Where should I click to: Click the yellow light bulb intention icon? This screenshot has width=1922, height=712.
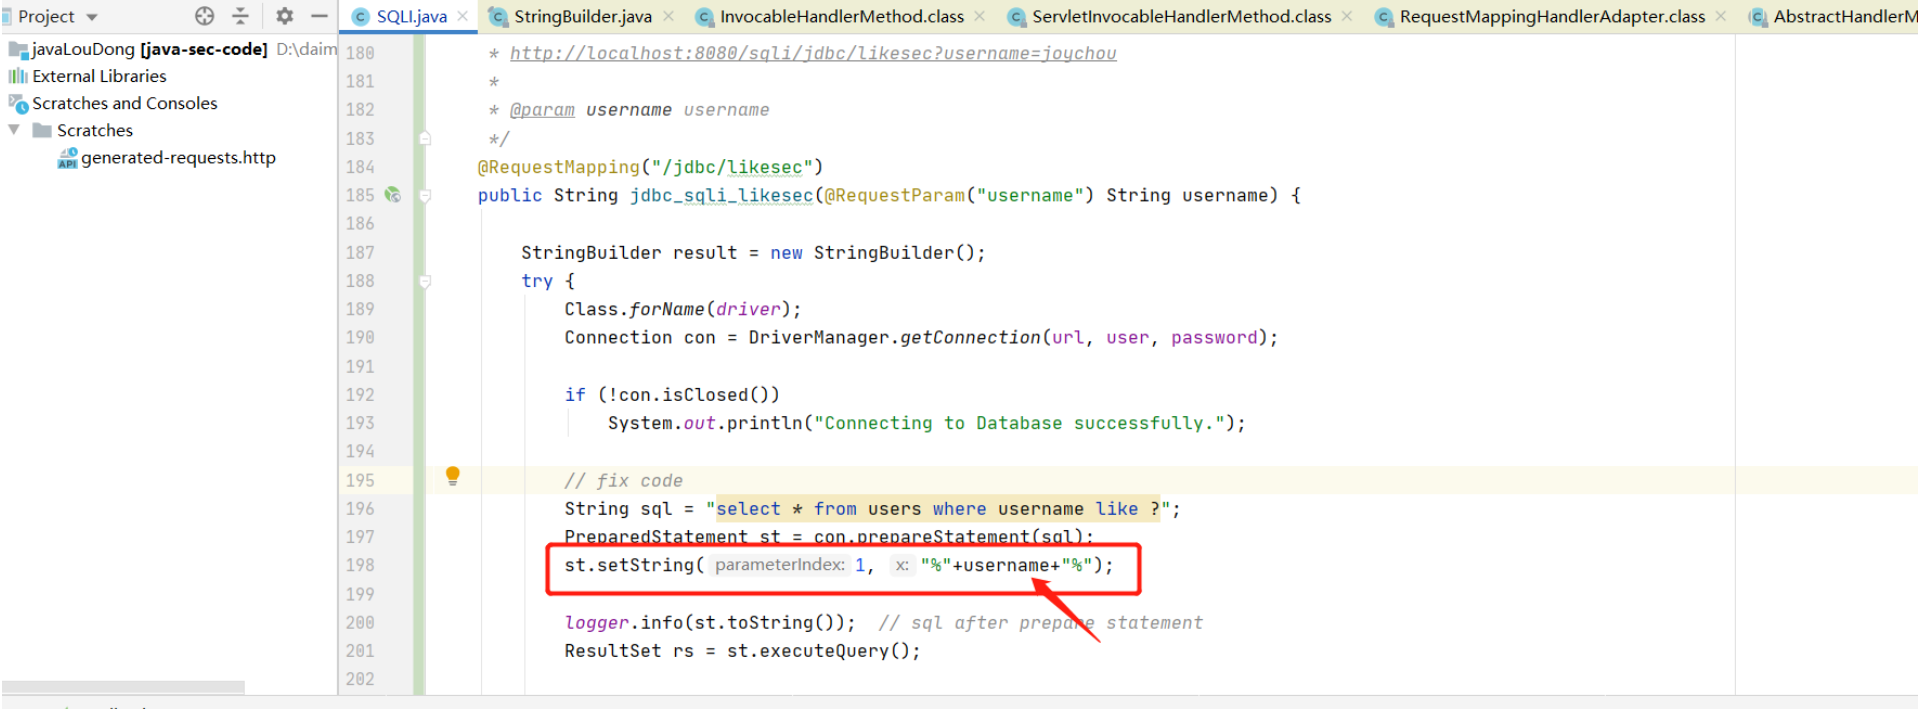(x=453, y=476)
